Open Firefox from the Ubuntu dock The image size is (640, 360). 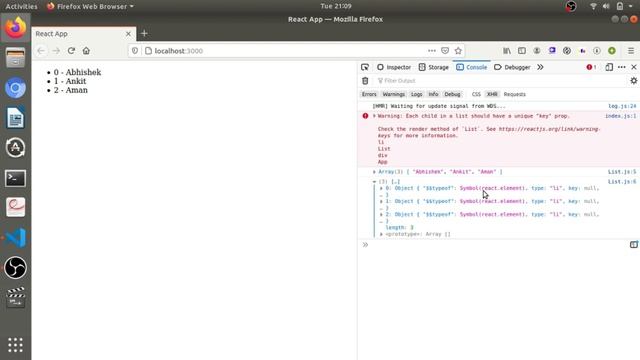(16, 27)
